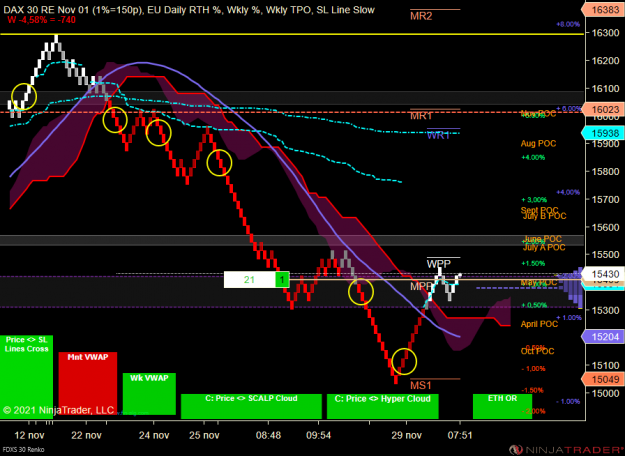This screenshot has height=456, width=625.
Task: Click the 'Aug POC' label
Action: pyautogui.click(x=538, y=143)
